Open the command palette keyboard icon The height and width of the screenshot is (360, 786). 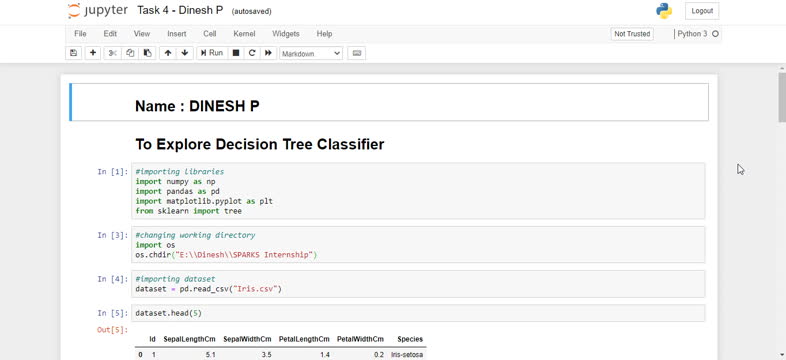click(x=357, y=53)
